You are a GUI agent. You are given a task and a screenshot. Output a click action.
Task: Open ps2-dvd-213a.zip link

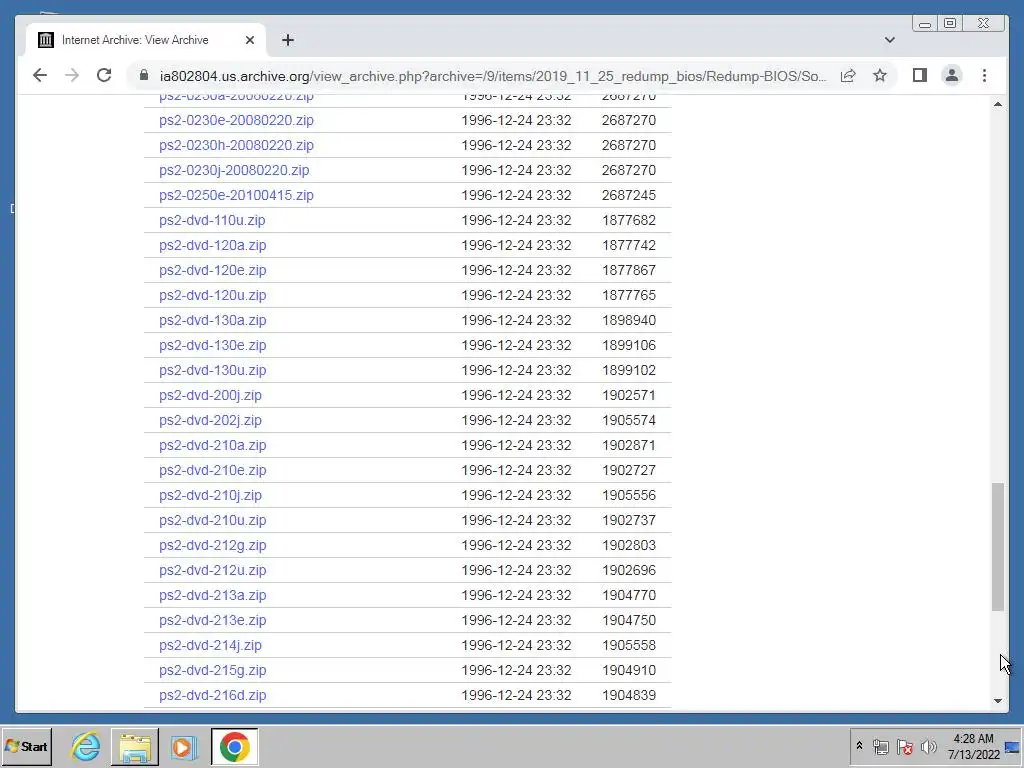point(212,595)
